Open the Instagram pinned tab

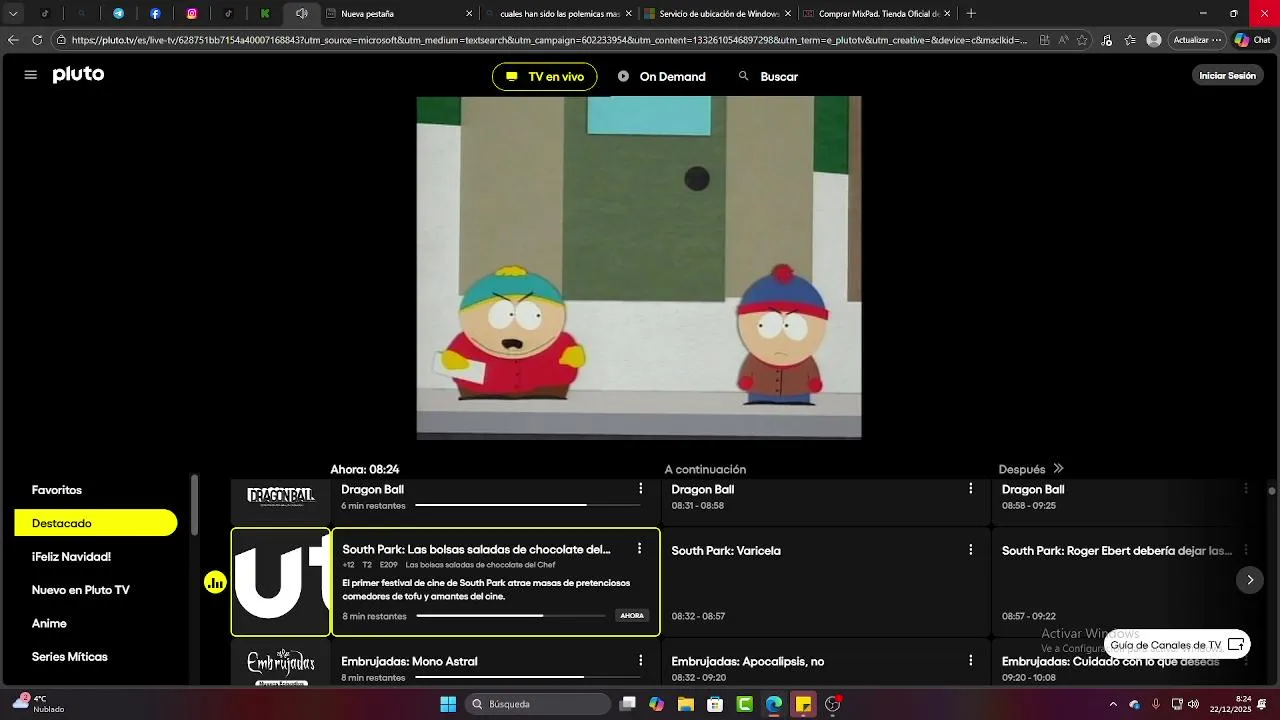tap(192, 14)
